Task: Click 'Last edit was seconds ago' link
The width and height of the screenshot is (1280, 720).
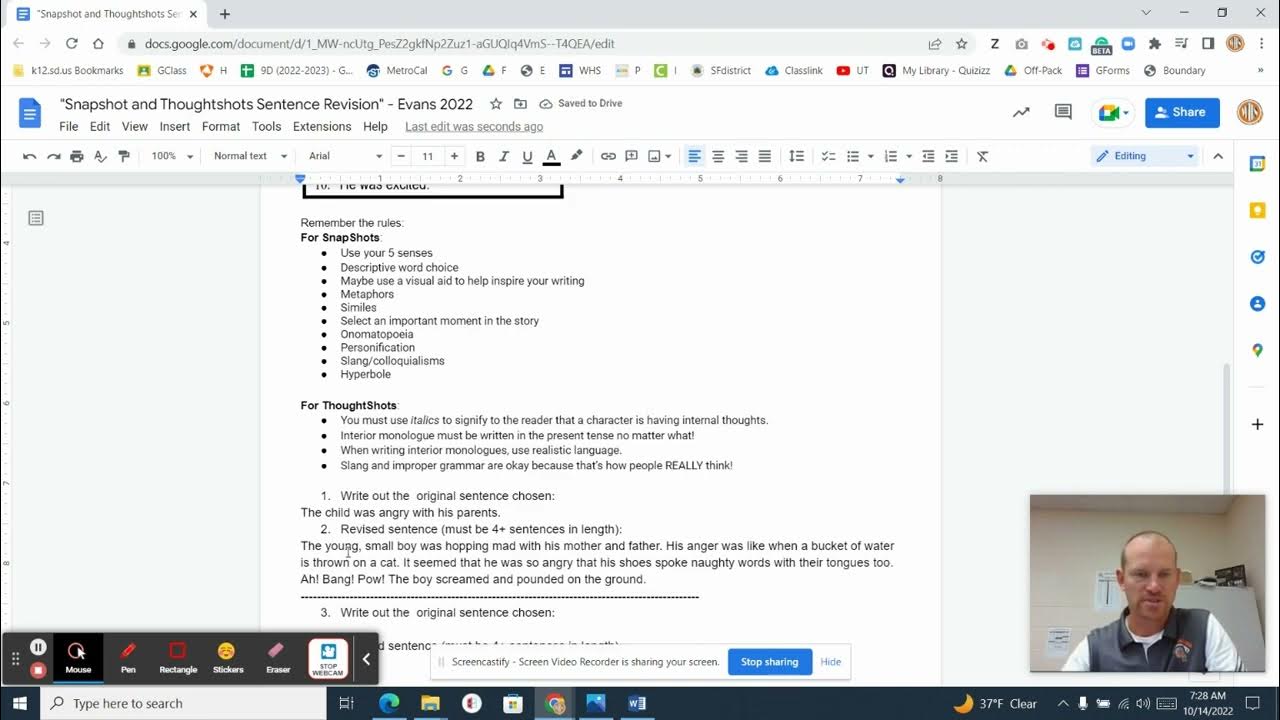Action: (474, 127)
